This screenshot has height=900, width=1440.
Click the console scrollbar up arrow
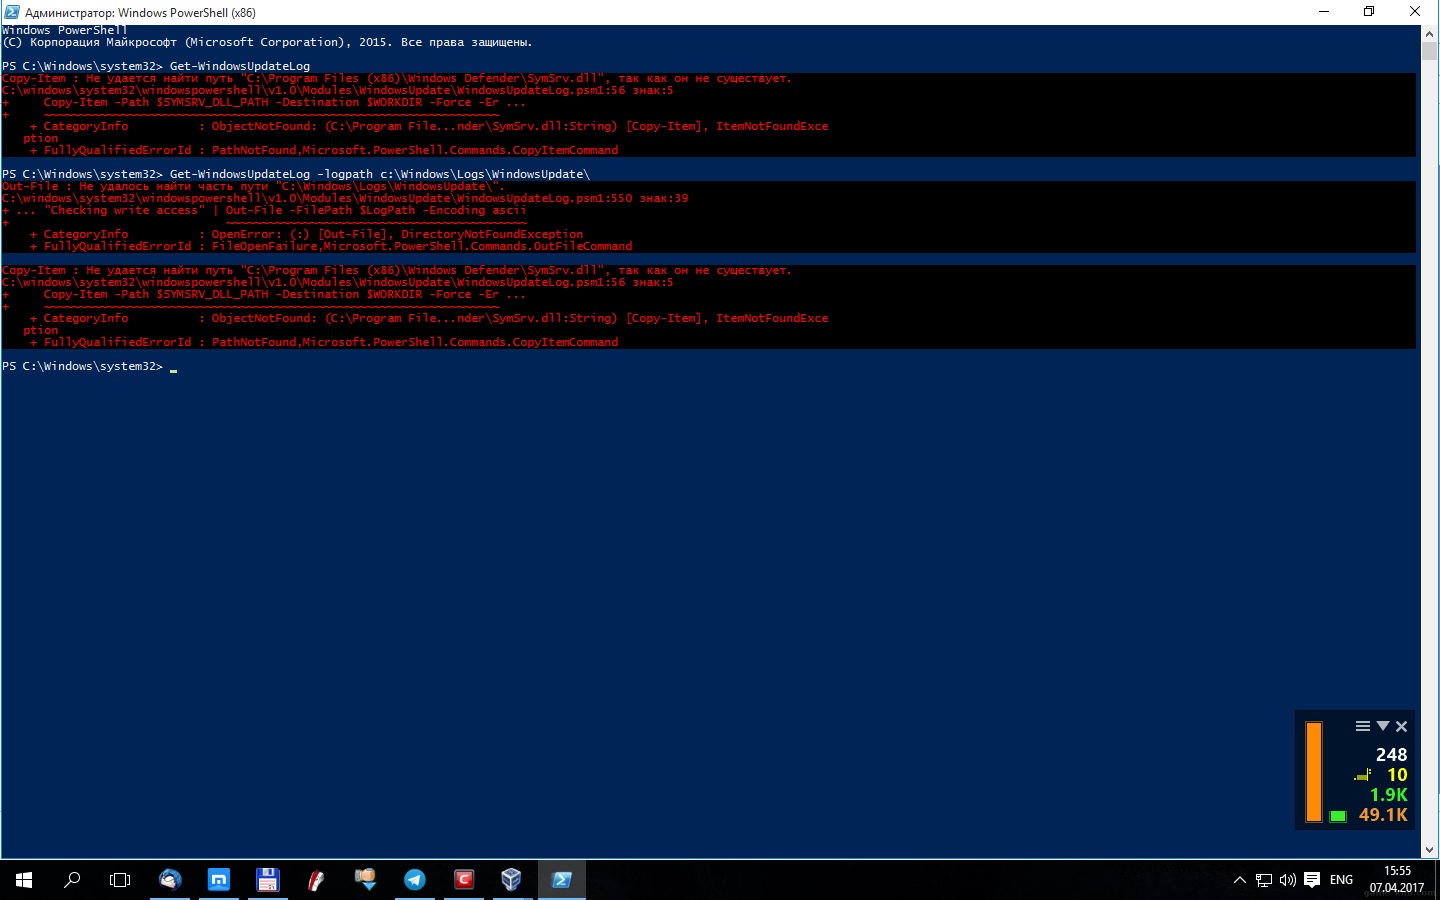click(1429, 33)
